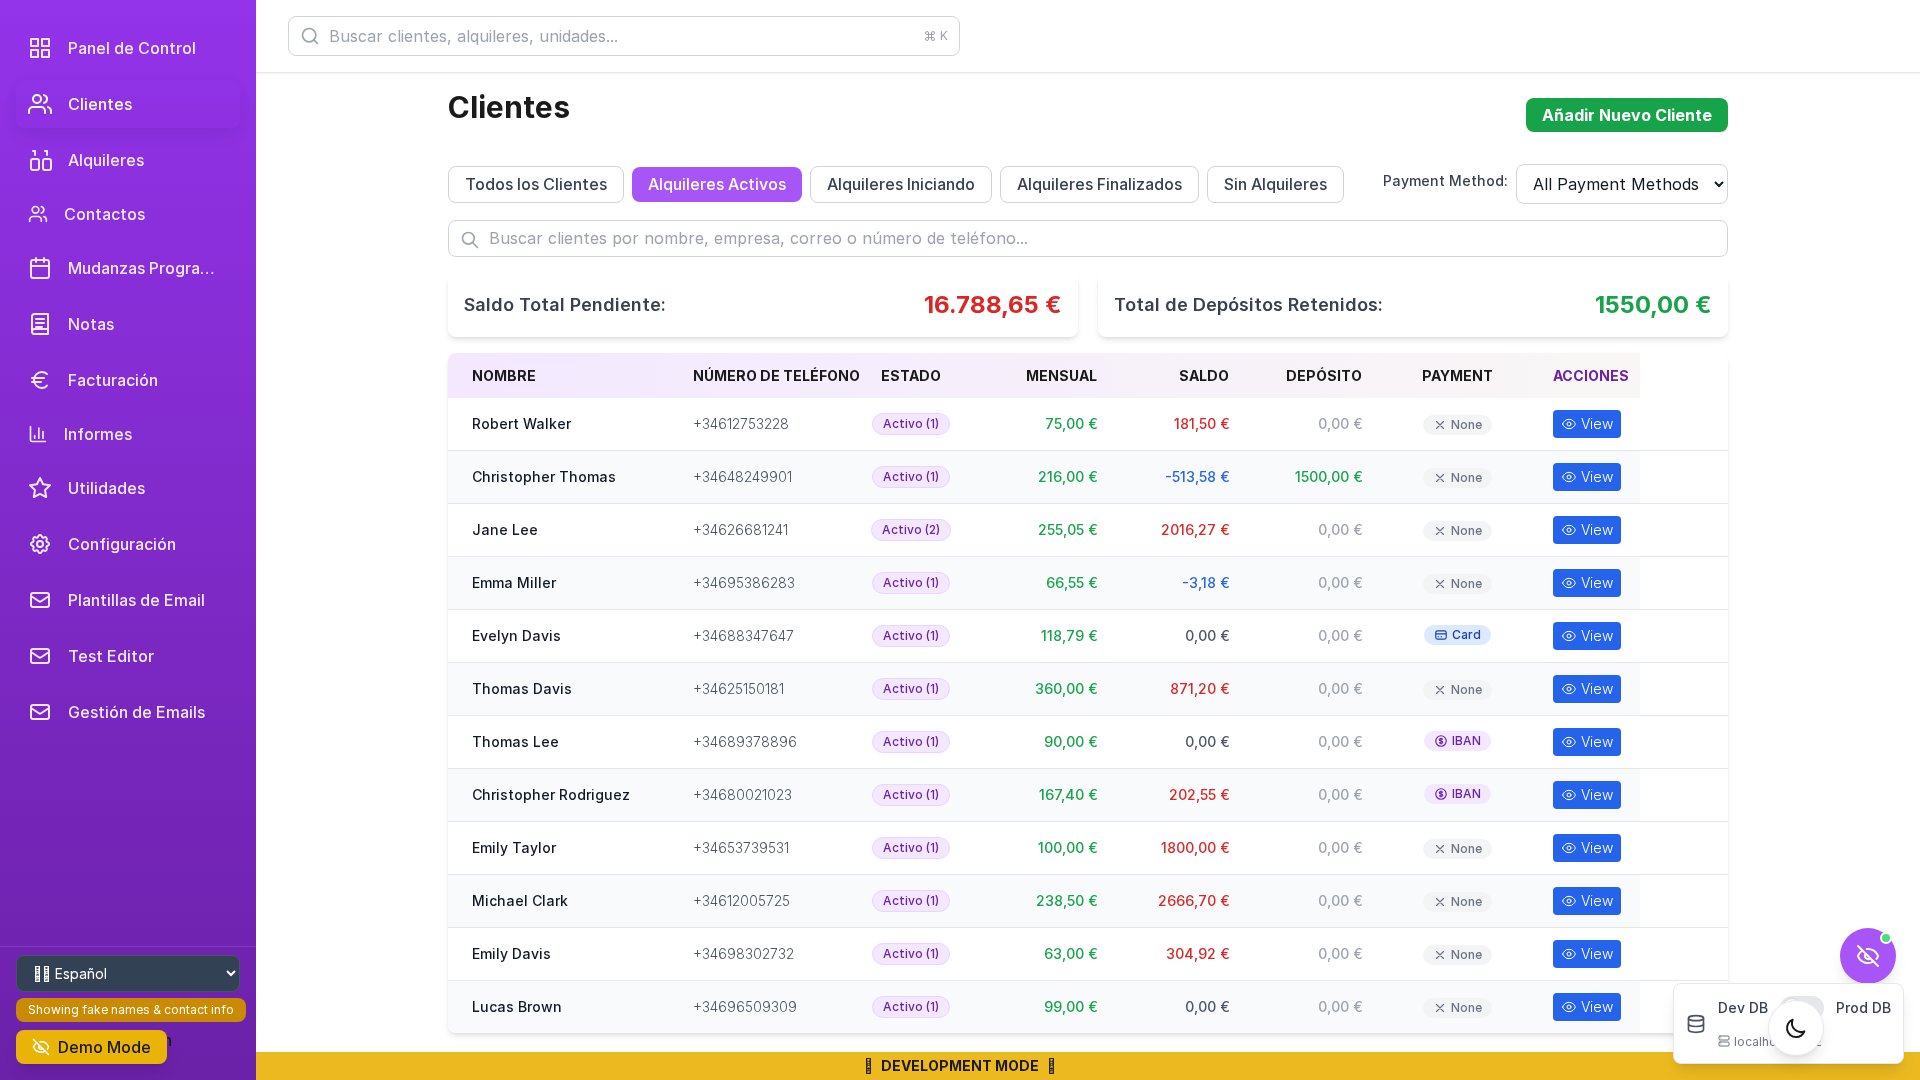The height and width of the screenshot is (1080, 1920).
Task: Select the Sin Alquileres filter tab
Action: coord(1275,185)
